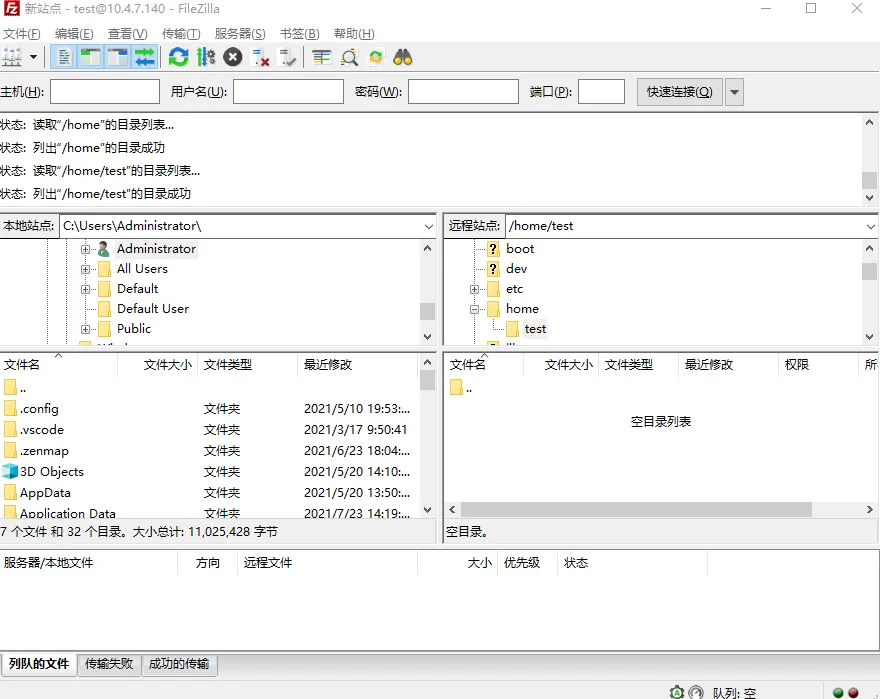Image resolution: width=880 pixels, height=699 pixels.
Task: Focus the 密码 password field
Action: point(463,92)
